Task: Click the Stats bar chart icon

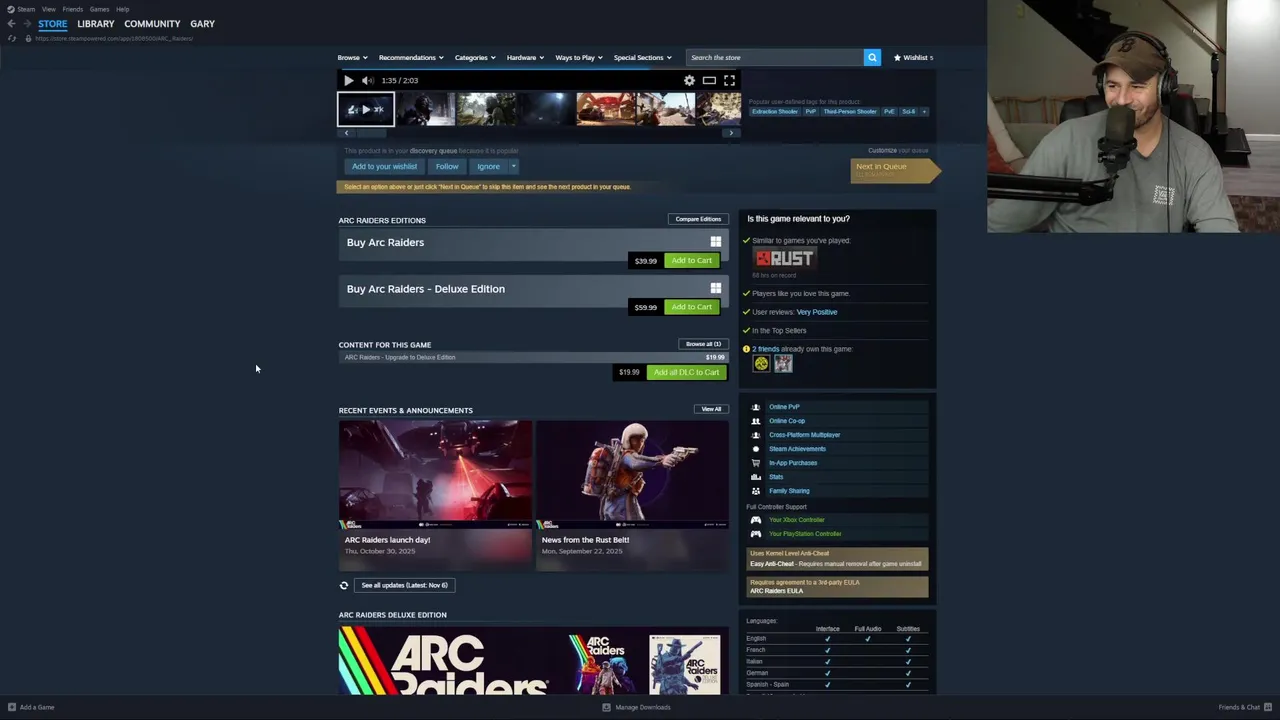Action: [x=755, y=477]
